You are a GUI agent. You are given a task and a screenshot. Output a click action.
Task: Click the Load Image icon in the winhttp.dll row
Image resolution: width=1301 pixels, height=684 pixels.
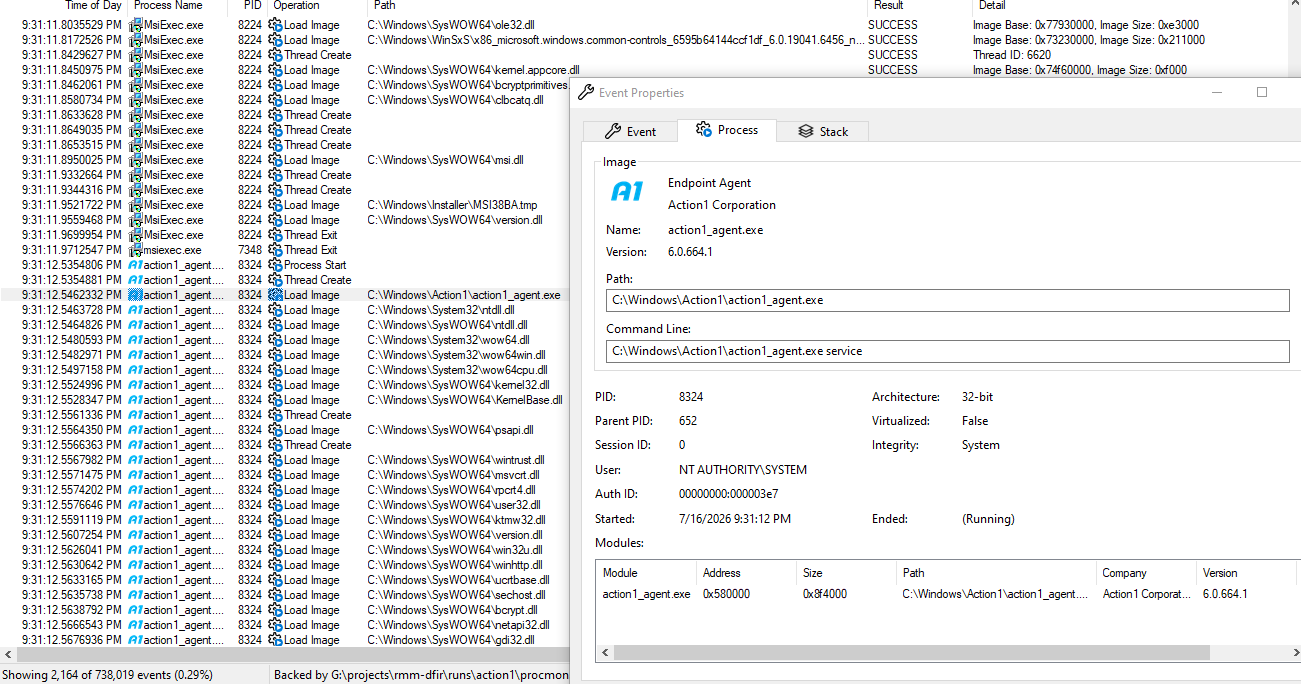(x=275, y=565)
